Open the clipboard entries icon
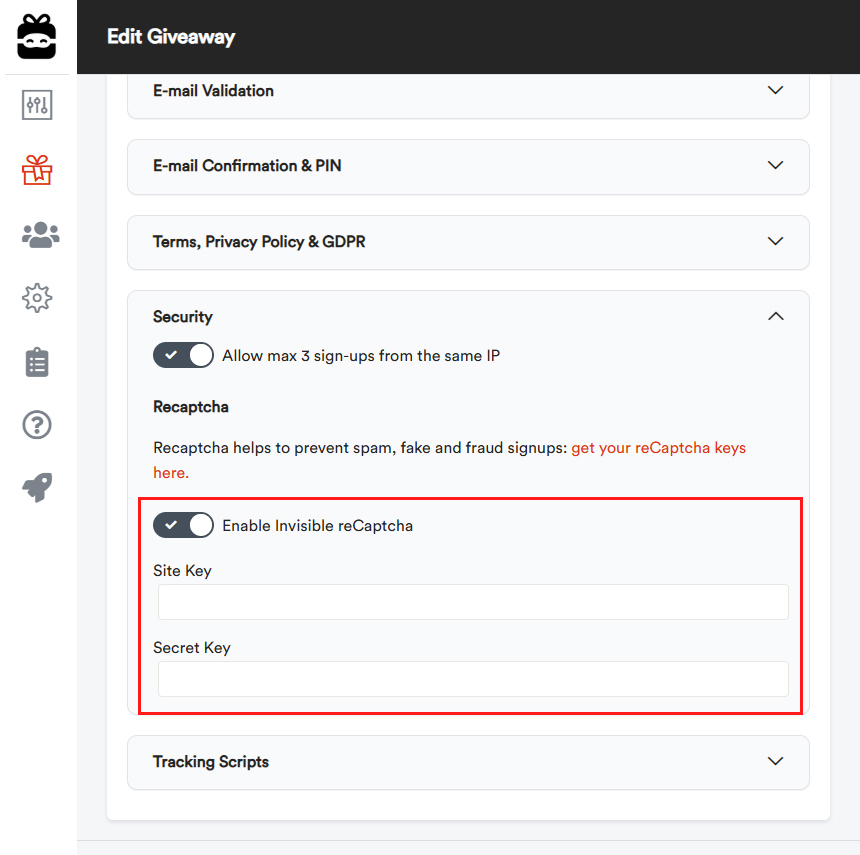860x855 pixels. tap(37, 361)
